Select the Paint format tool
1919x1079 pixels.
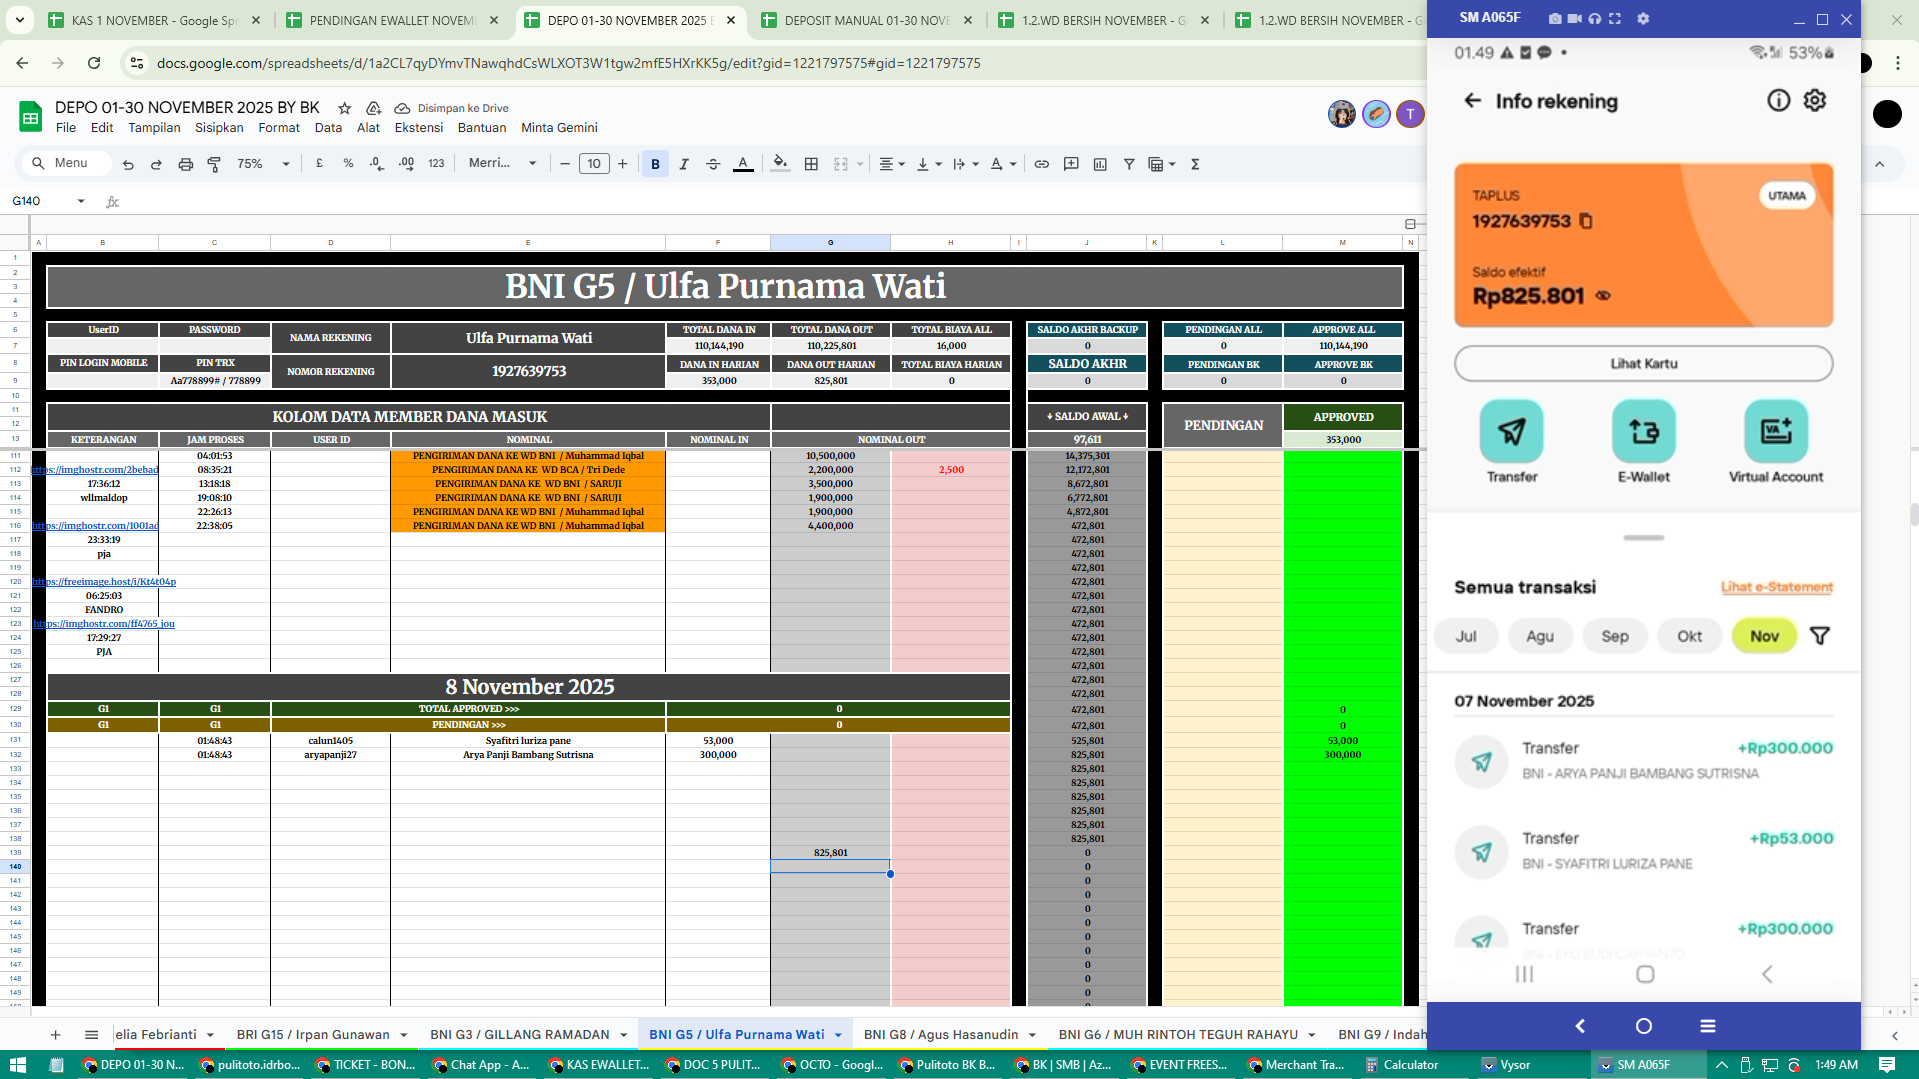coord(214,164)
